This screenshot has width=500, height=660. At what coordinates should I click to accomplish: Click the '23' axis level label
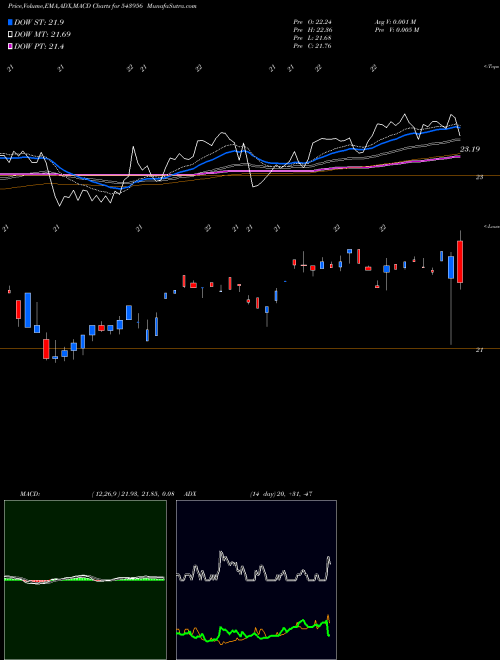coord(479,178)
